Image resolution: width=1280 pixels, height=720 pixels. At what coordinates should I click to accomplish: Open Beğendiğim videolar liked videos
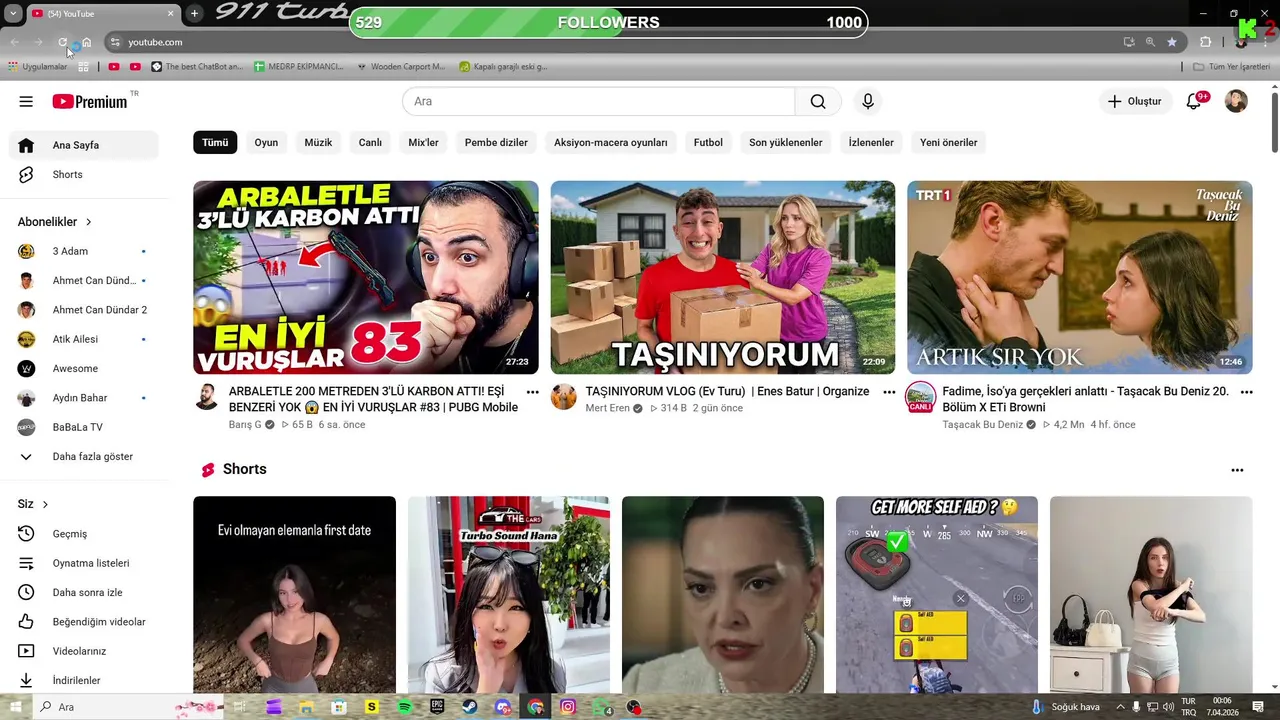84,622
